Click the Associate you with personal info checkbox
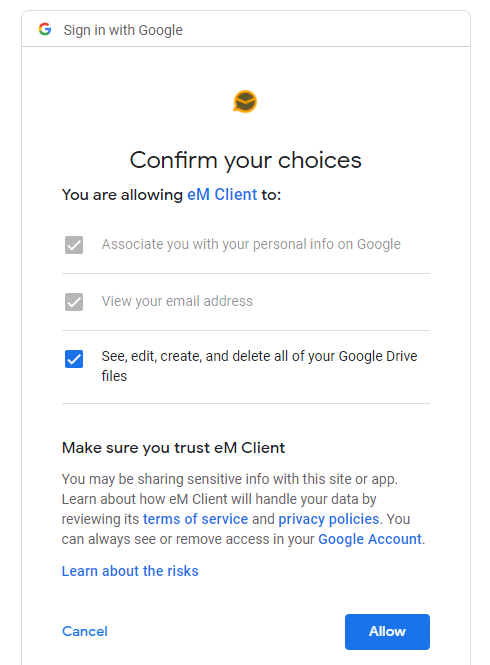This screenshot has width=490, height=665. (74, 245)
